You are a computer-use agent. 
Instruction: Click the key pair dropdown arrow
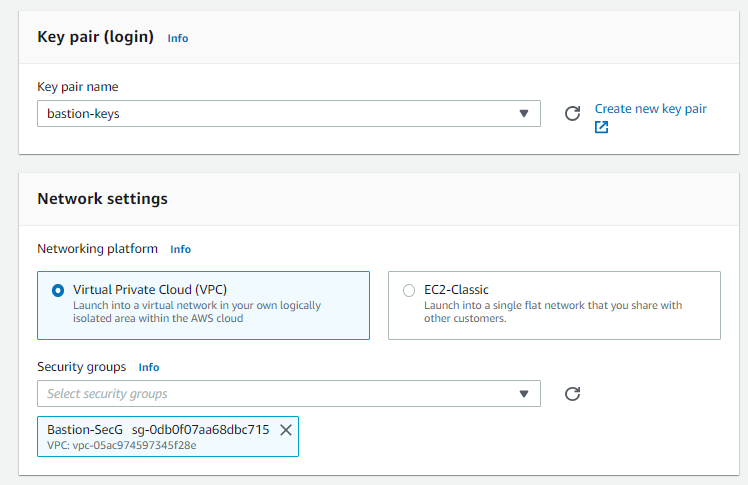tap(524, 114)
